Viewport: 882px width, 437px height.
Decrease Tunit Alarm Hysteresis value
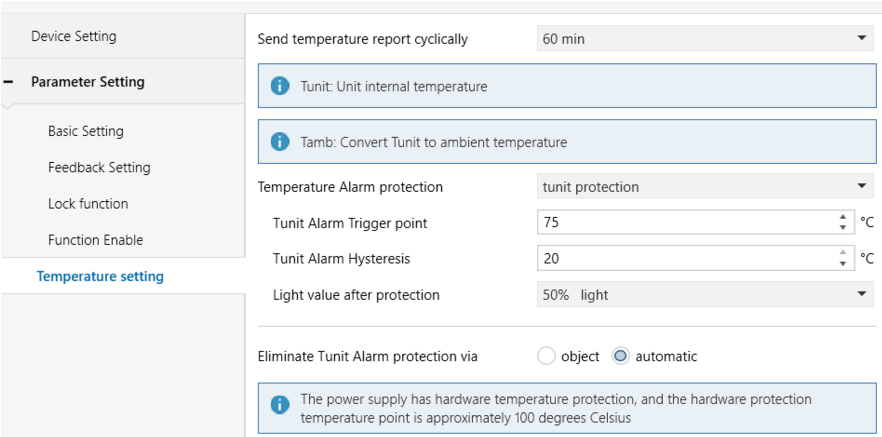click(843, 264)
